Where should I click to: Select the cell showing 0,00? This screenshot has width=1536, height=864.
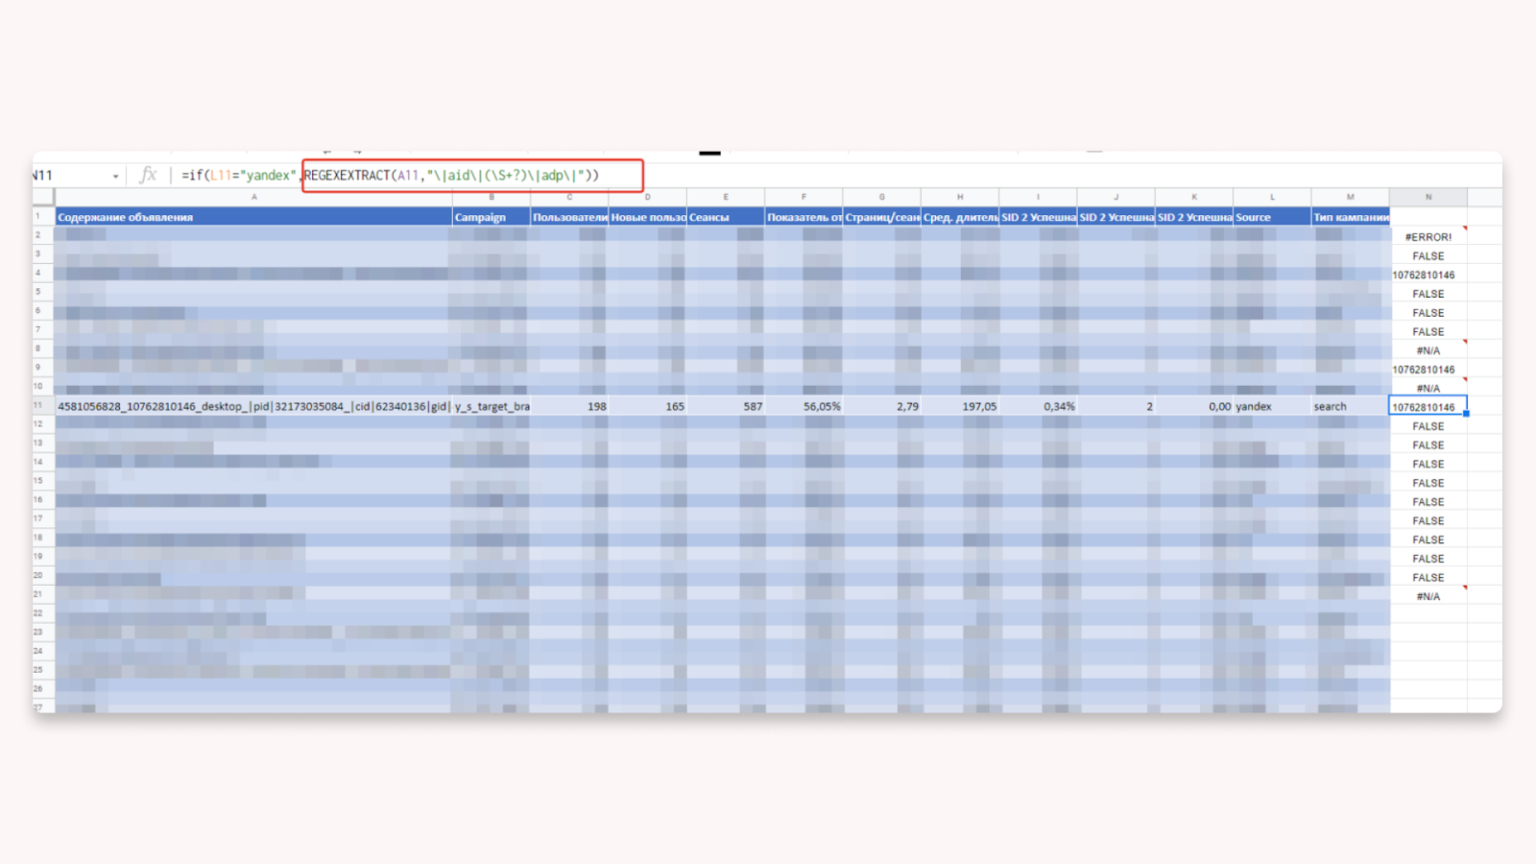1194,407
